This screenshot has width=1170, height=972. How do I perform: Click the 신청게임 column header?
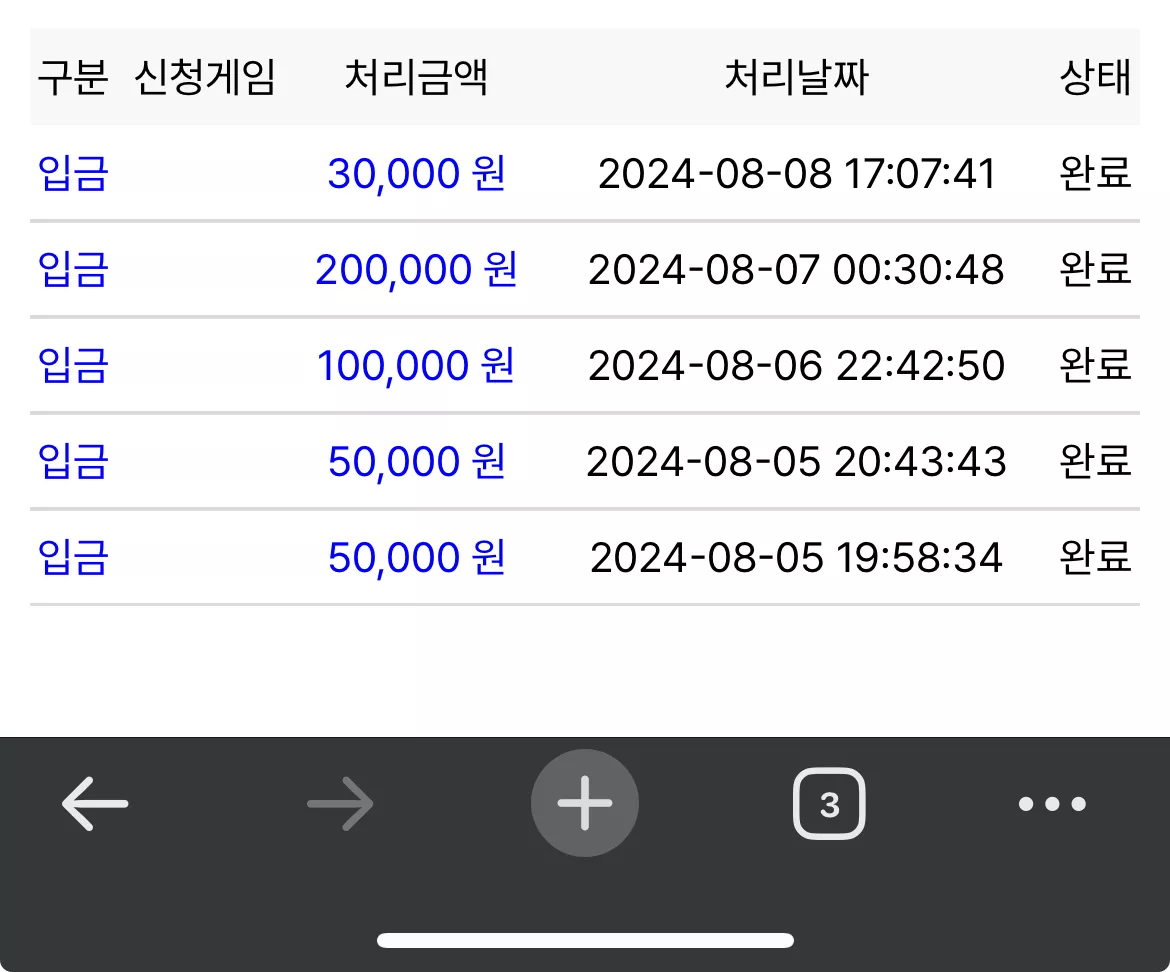tap(204, 78)
